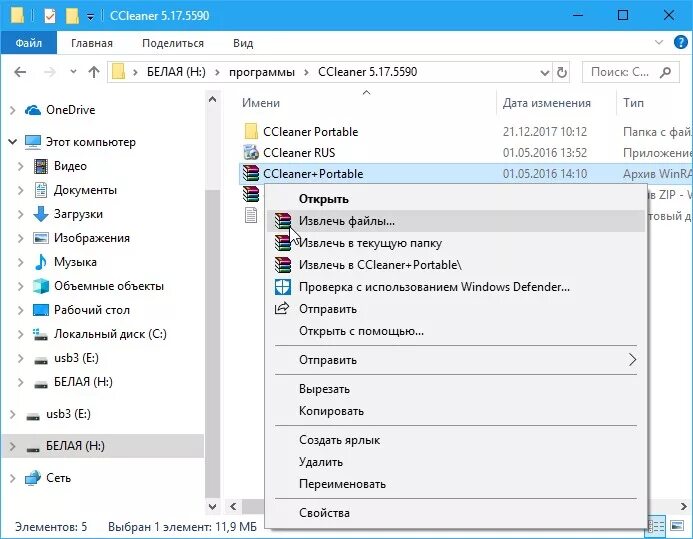
Task: Click the OneDrive cloud icon
Action: tap(33, 110)
